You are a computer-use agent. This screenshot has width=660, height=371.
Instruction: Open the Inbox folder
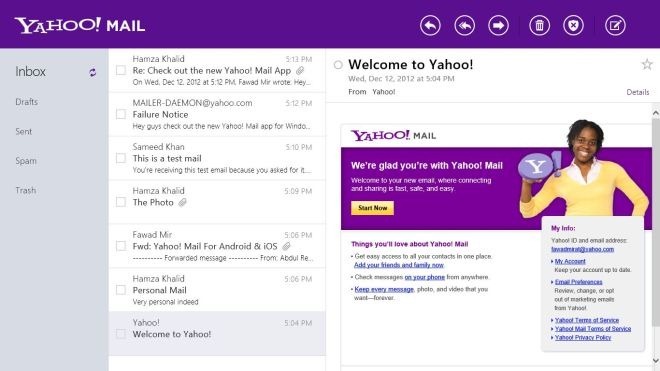pyautogui.click(x=30, y=72)
